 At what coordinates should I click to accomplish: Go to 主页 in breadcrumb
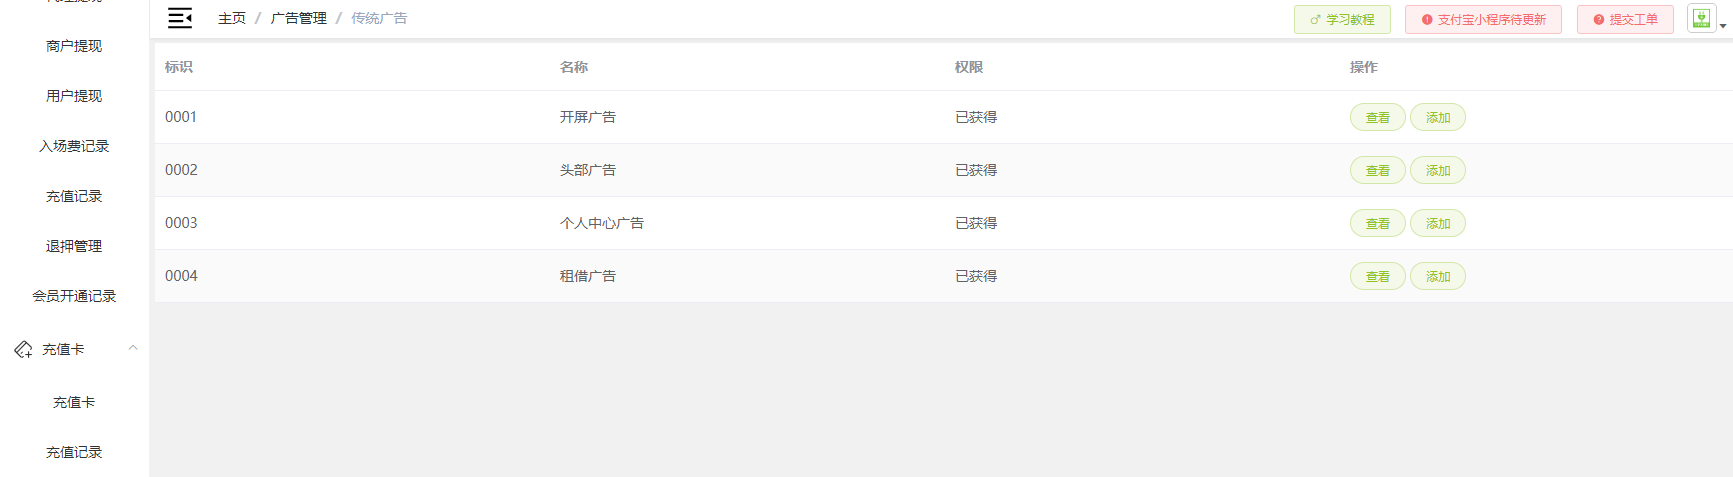pos(232,18)
